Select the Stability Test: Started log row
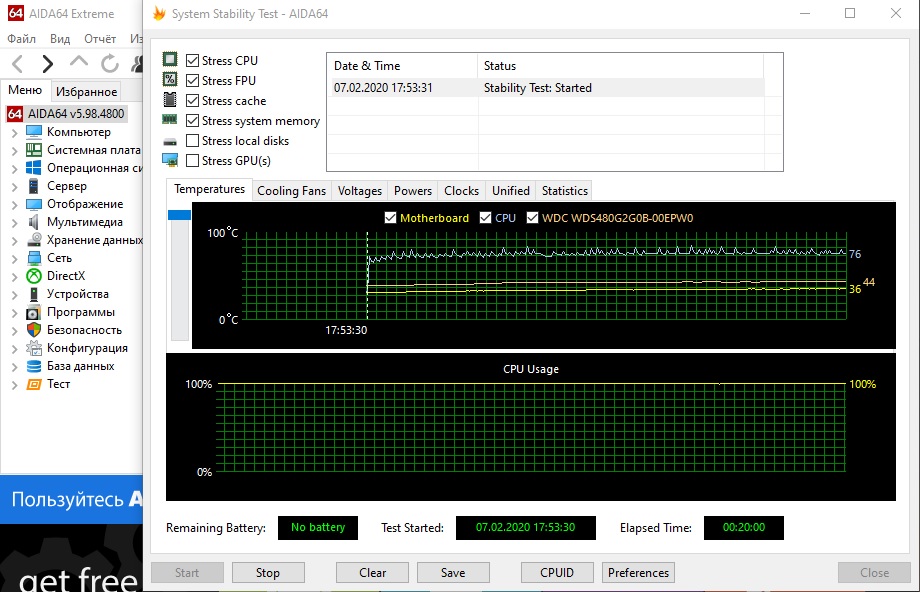 [548, 87]
